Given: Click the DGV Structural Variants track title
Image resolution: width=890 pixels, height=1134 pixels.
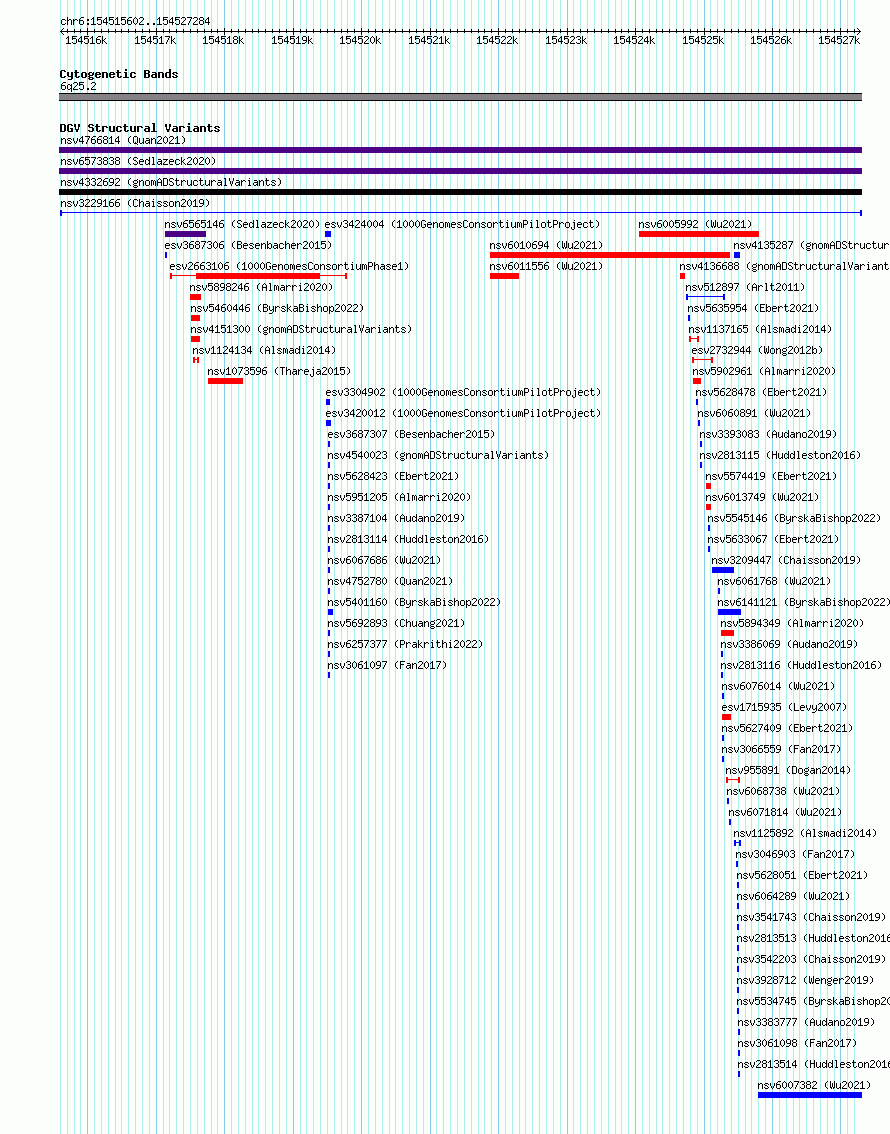Looking at the screenshot, I should point(140,128).
